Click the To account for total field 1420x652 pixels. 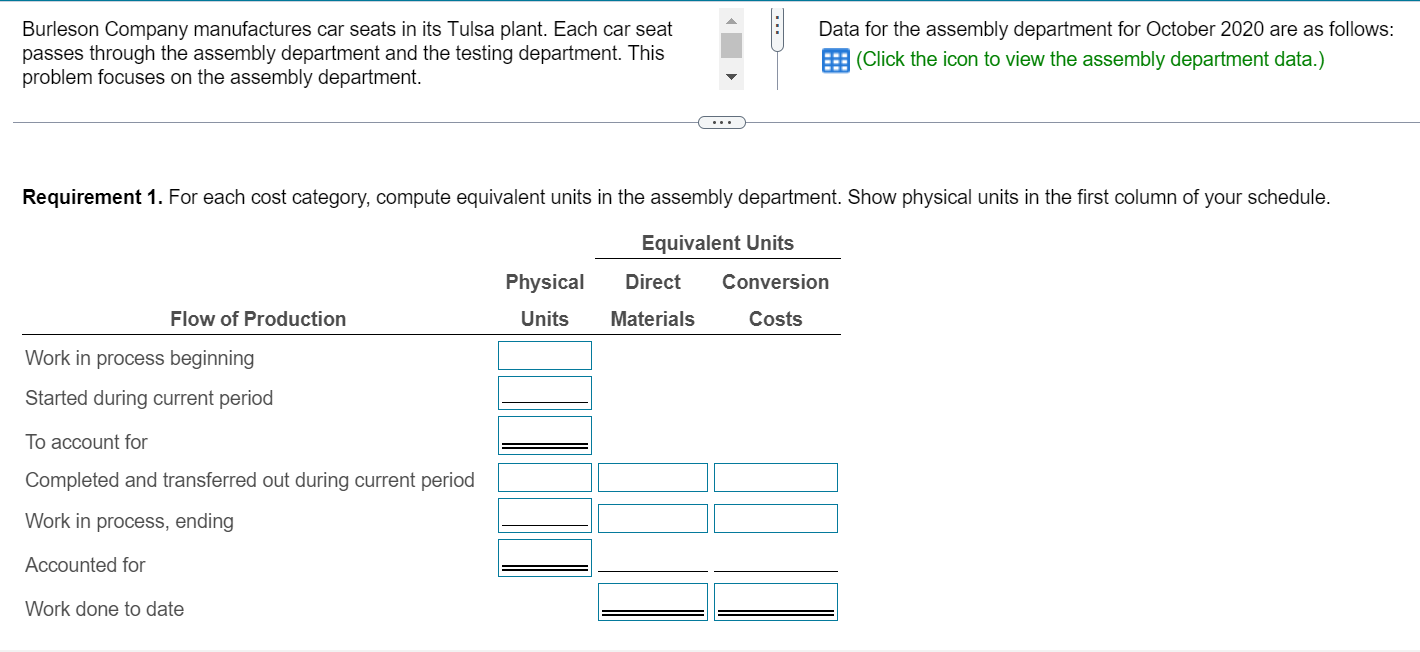[545, 435]
